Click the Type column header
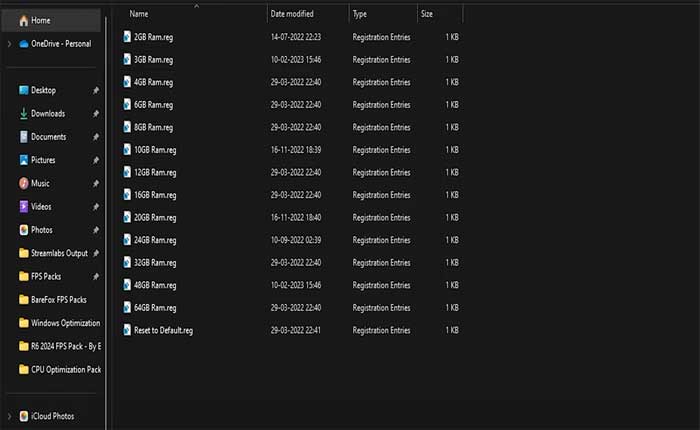The width and height of the screenshot is (700, 430). pyautogui.click(x=360, y=14)
